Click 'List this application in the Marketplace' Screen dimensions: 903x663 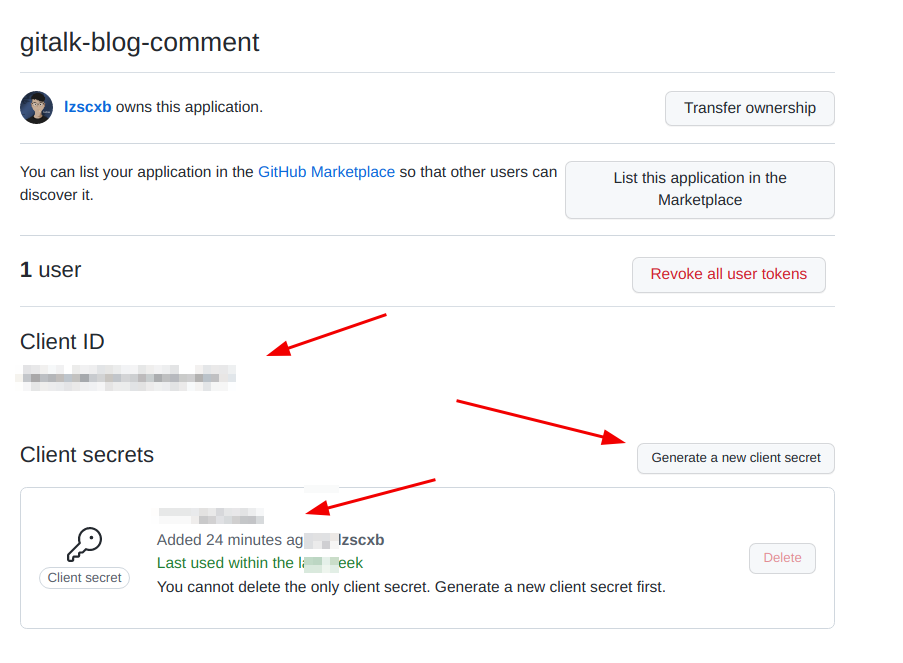[699, 189]
